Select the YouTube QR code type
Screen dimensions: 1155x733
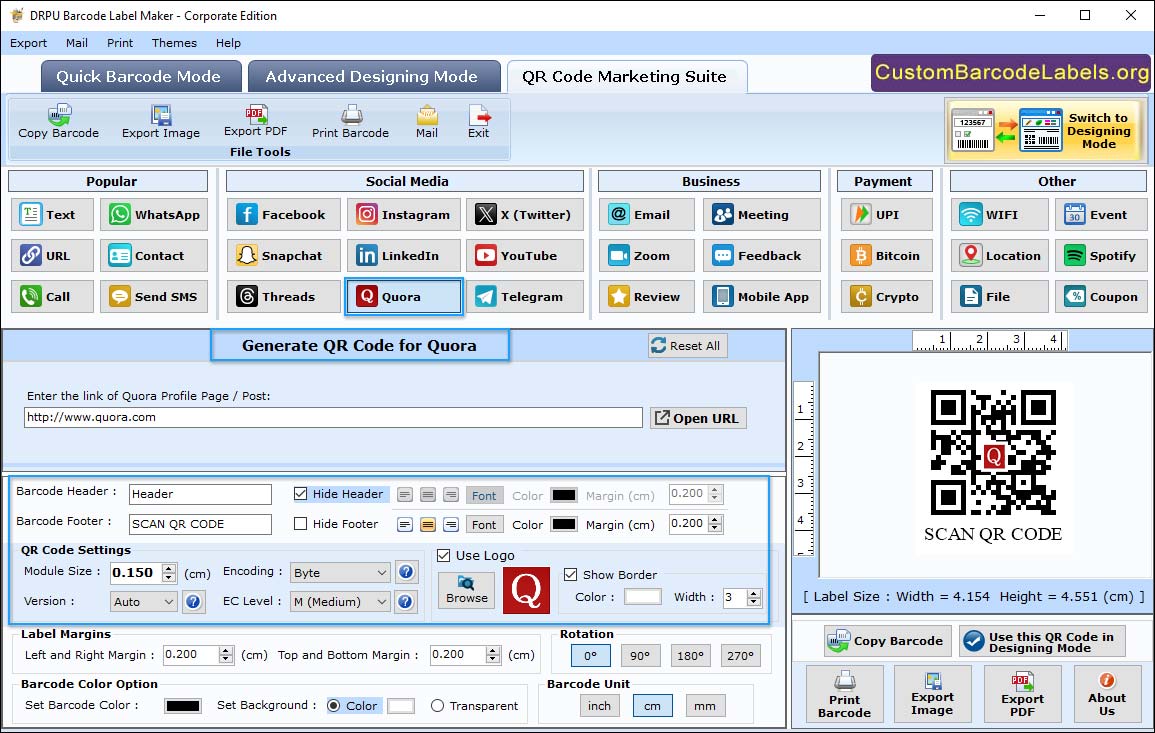point(524,256)
